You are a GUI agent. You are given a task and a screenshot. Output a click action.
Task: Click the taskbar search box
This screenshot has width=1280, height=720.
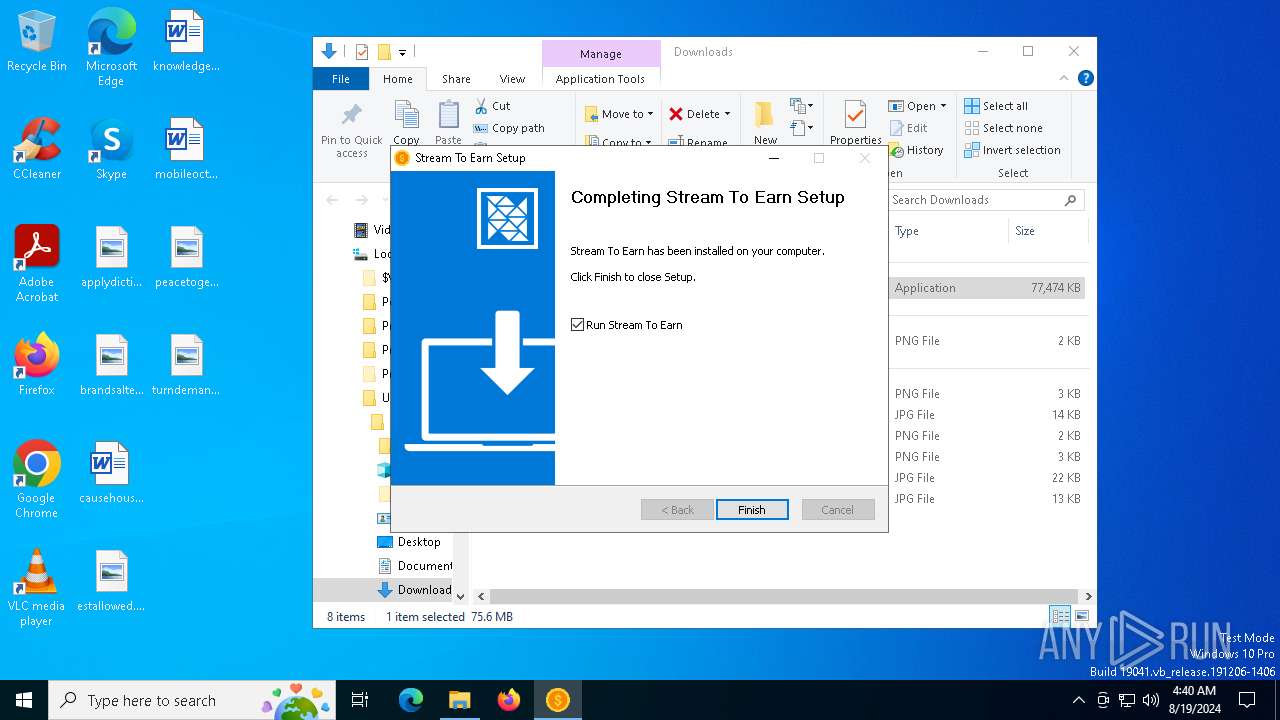[193, 700]
